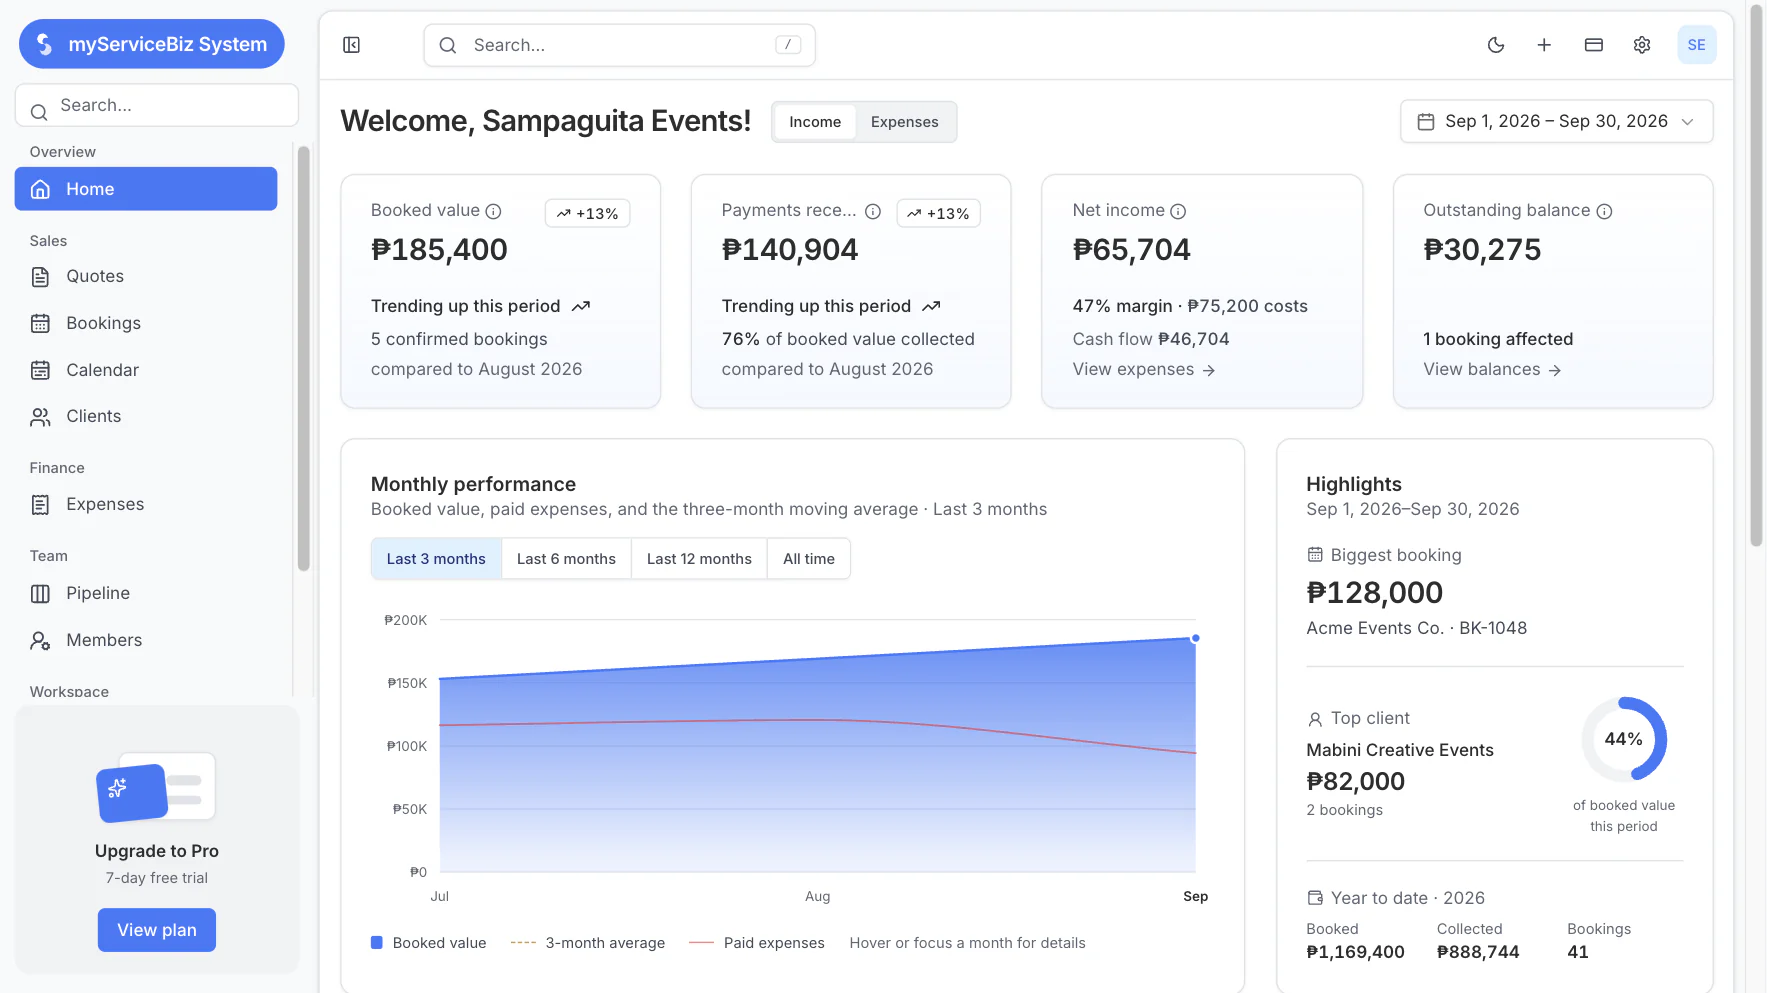This screenshot has height=993, width=1767.
Task: Toggle the sidebar collapse icon
Action: pos(351,45)
